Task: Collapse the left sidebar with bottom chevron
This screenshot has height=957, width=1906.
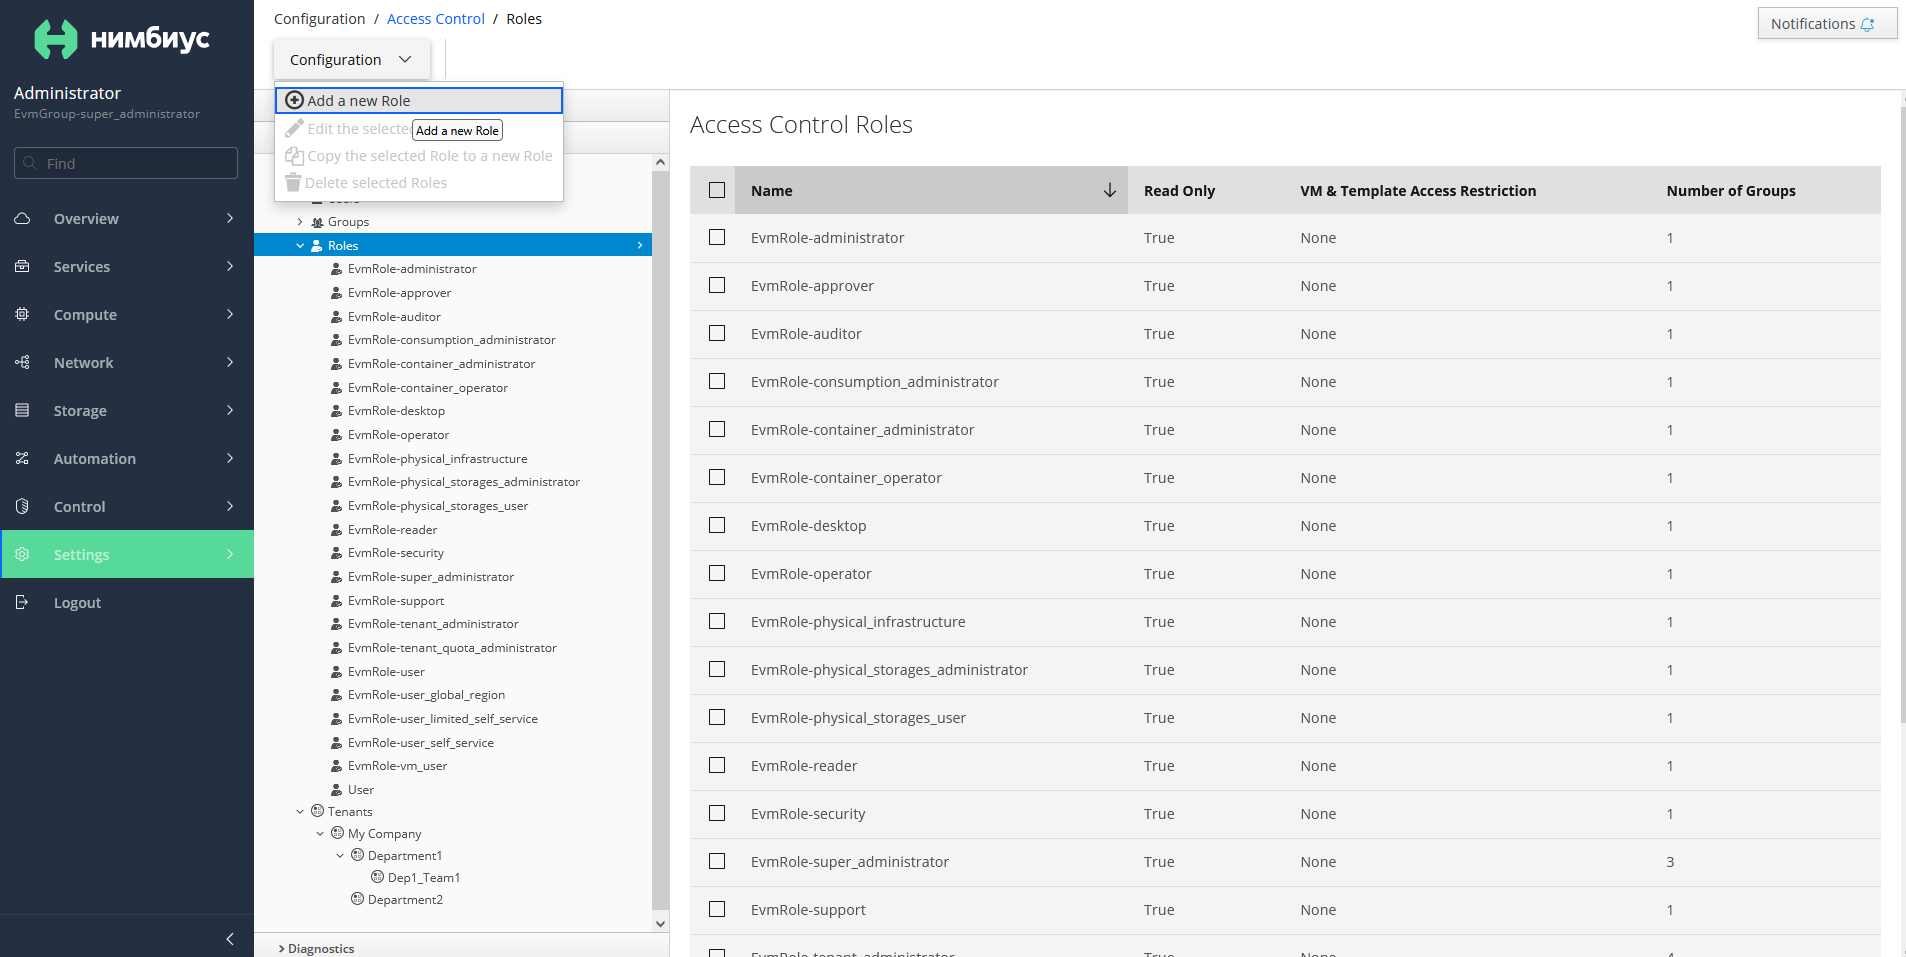Action: coord(230,938)
